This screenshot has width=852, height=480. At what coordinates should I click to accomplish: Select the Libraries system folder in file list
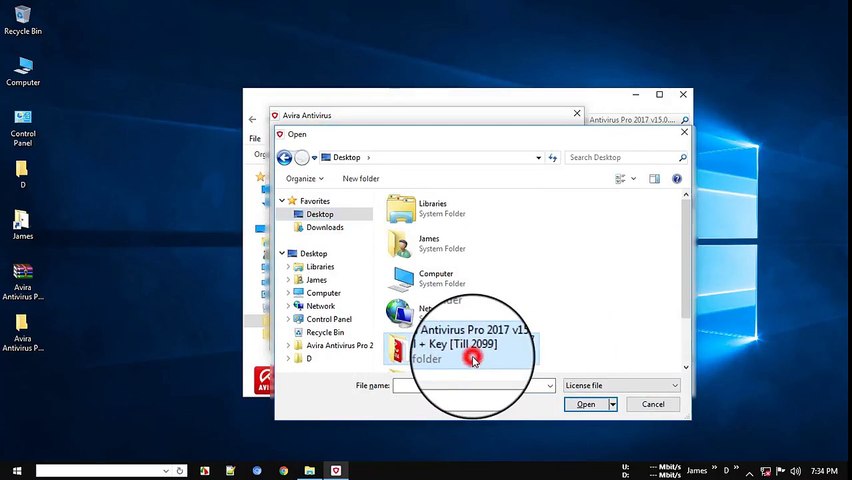(x=426, y=209)
